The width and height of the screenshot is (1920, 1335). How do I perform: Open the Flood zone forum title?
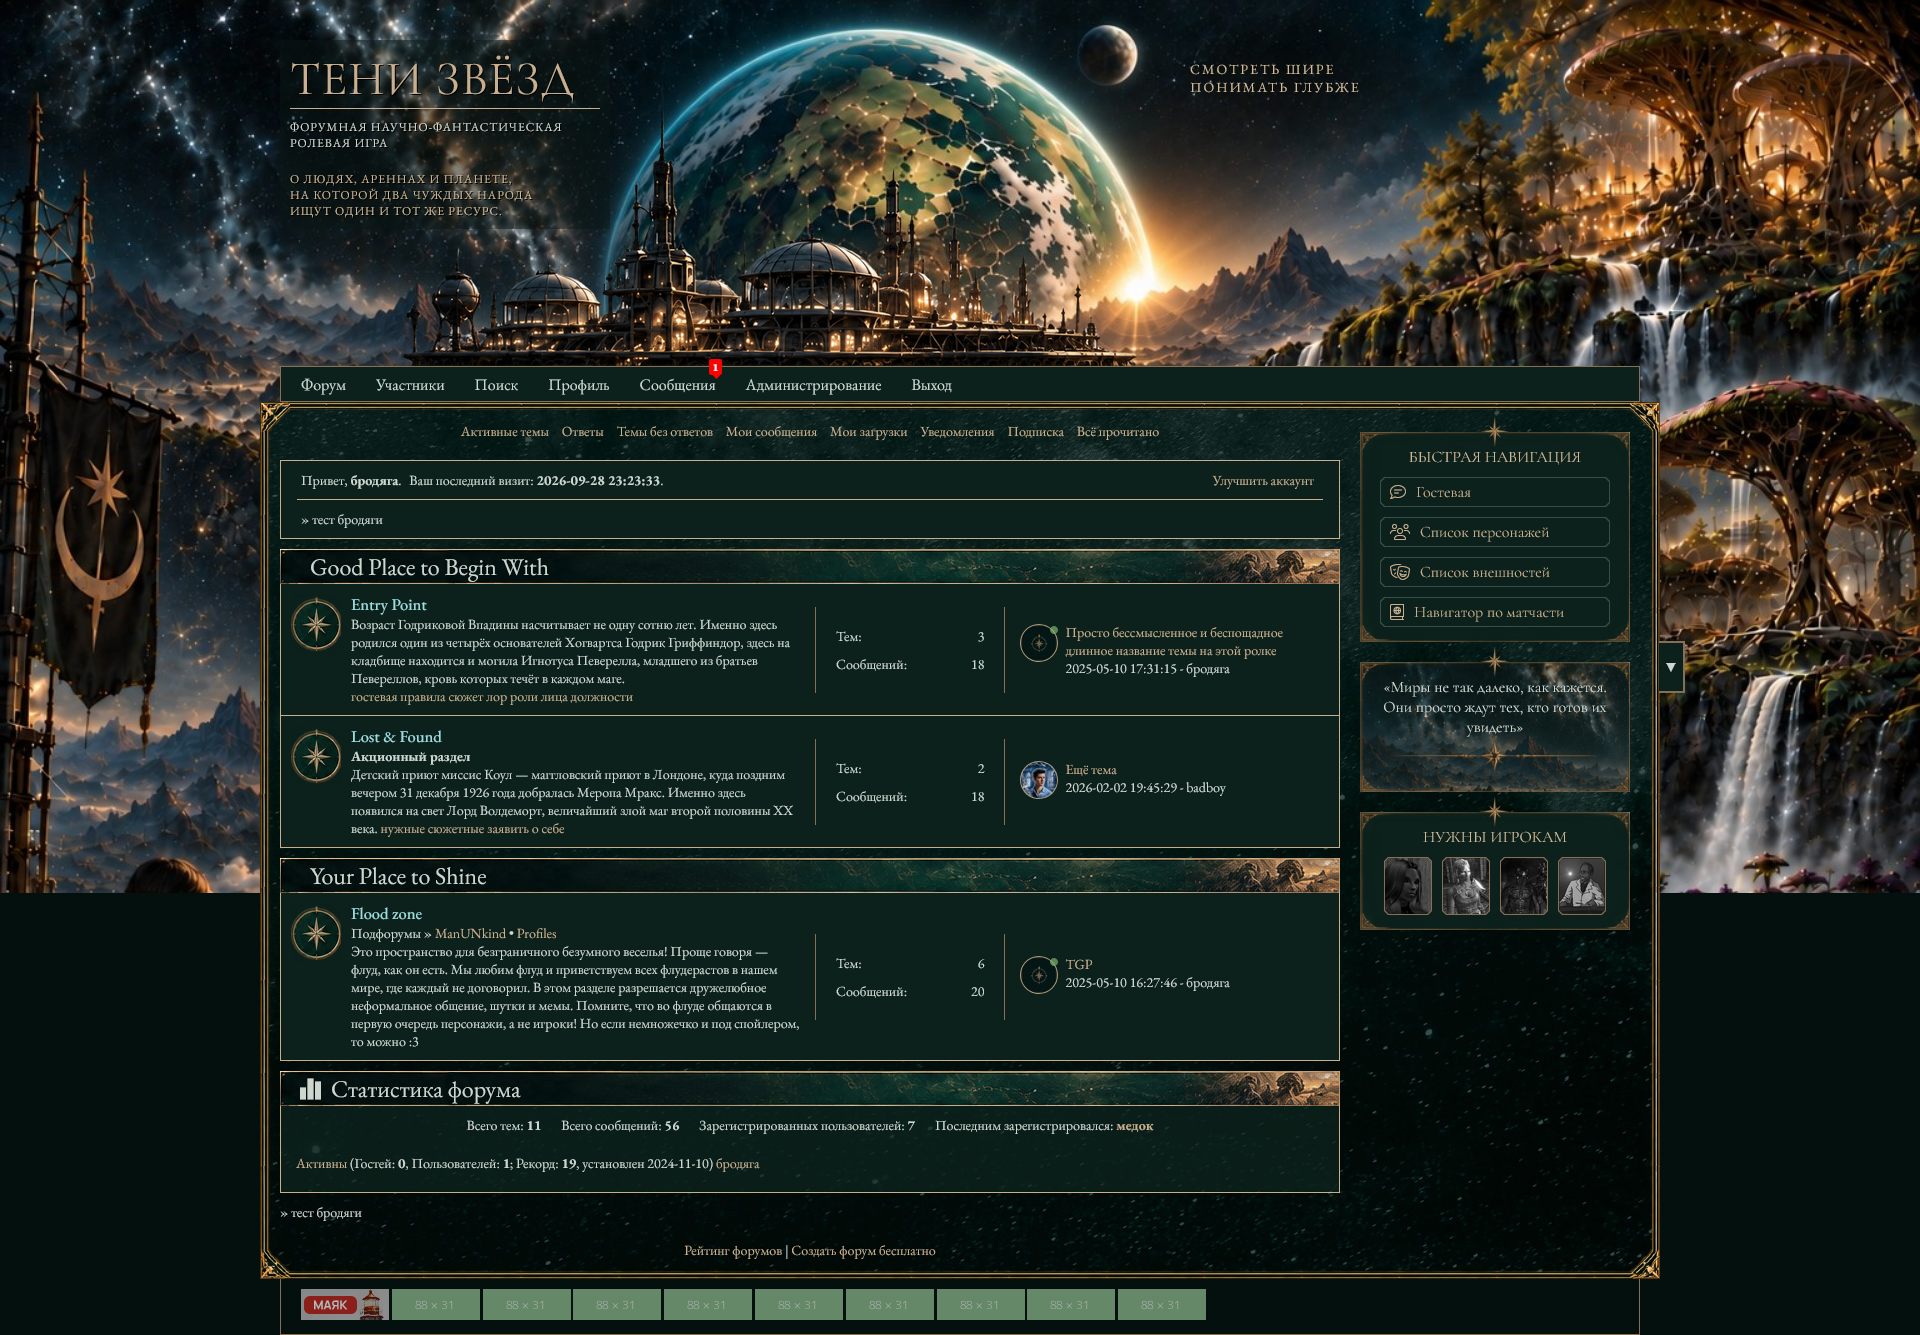(386, 914)
